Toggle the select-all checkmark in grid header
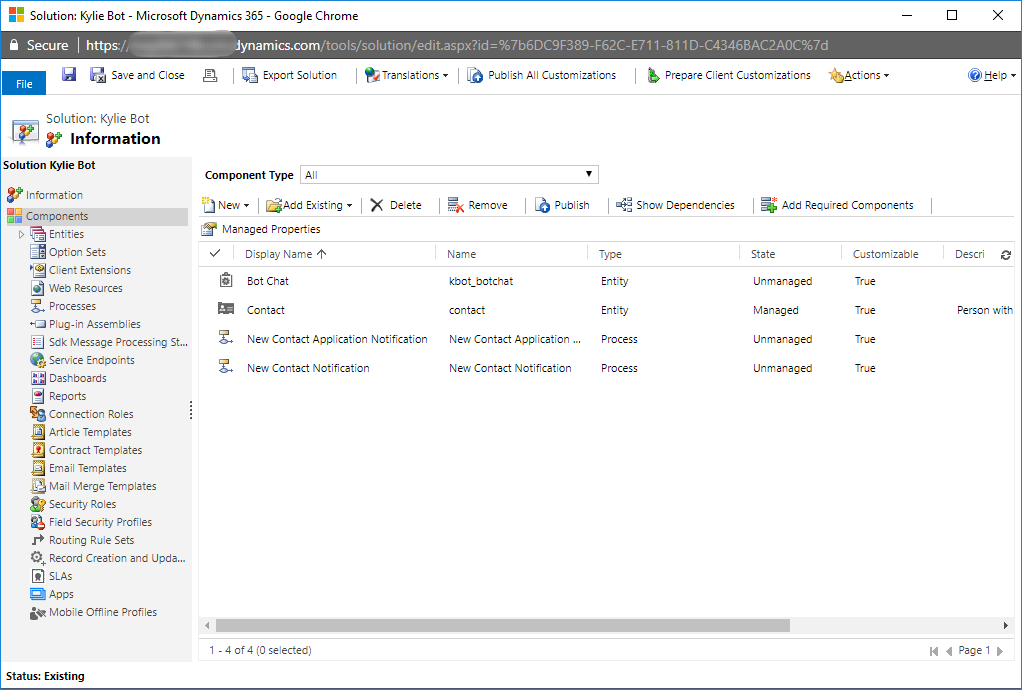The height and width of the screenshot is (690, 1022). coord(215,254)
